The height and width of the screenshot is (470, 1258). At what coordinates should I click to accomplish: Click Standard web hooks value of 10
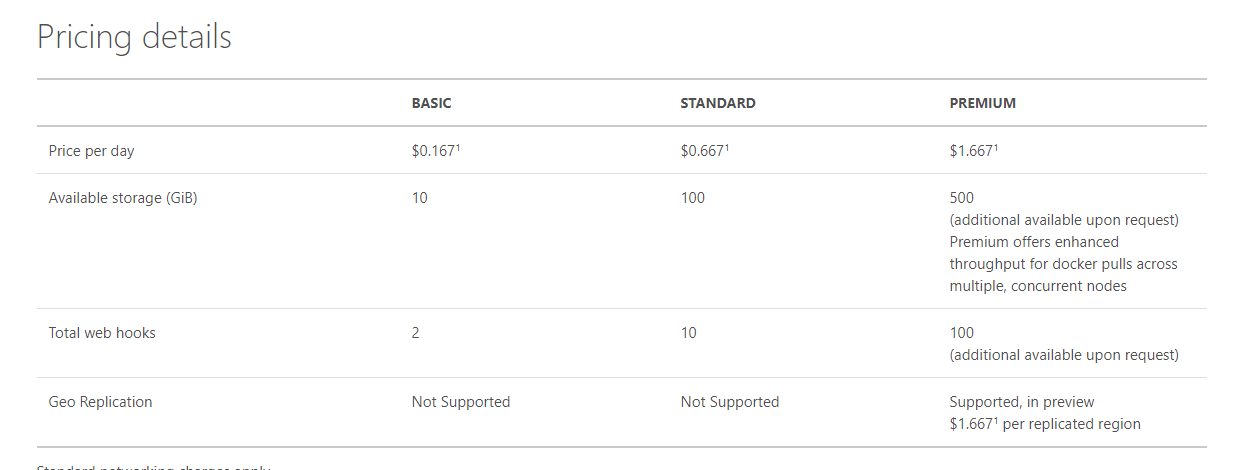tap(688, 333)
